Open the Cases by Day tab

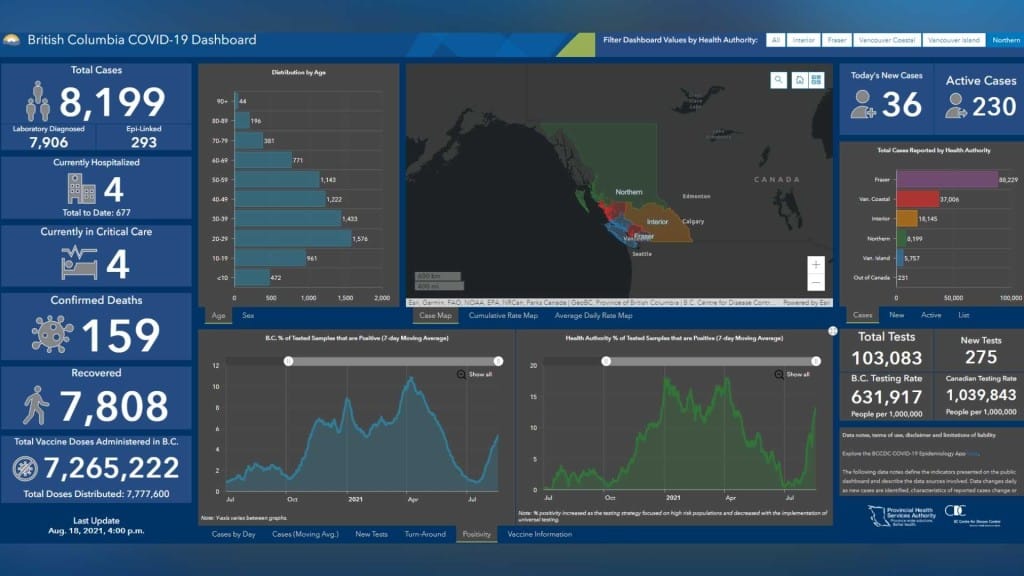point(233,534)
